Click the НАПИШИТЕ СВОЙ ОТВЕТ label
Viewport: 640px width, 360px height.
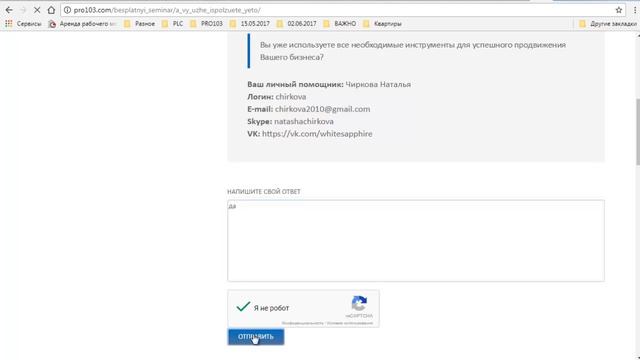click(264, 191)
